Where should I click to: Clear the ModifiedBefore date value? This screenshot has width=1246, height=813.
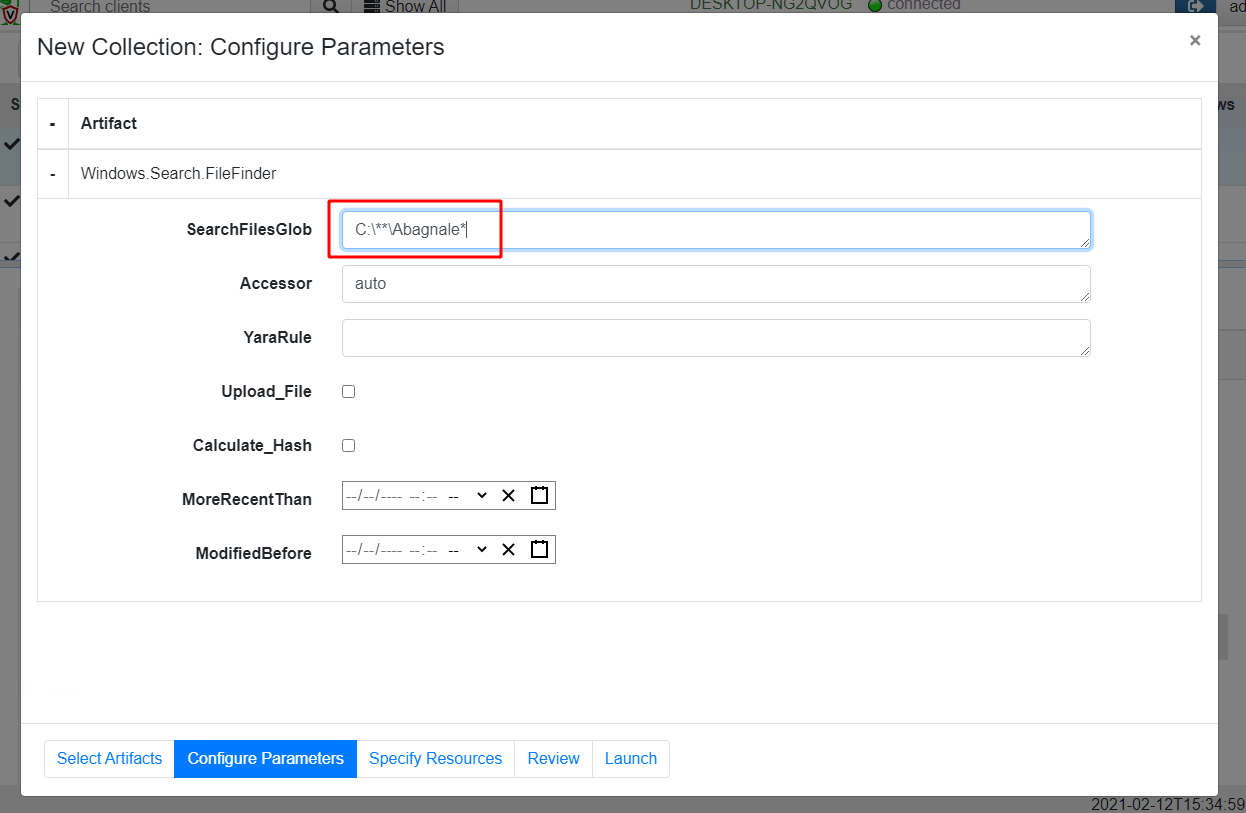[508, 549]
